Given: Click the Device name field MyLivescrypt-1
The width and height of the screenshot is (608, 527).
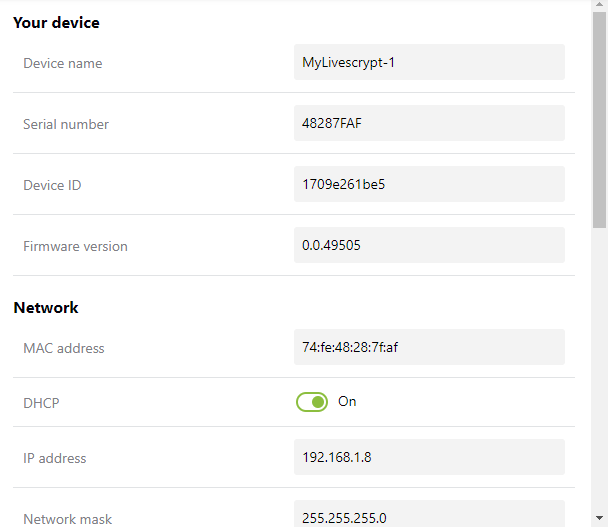Looking at the screenshot, I should pyautogui.click(x=429, y=62).
